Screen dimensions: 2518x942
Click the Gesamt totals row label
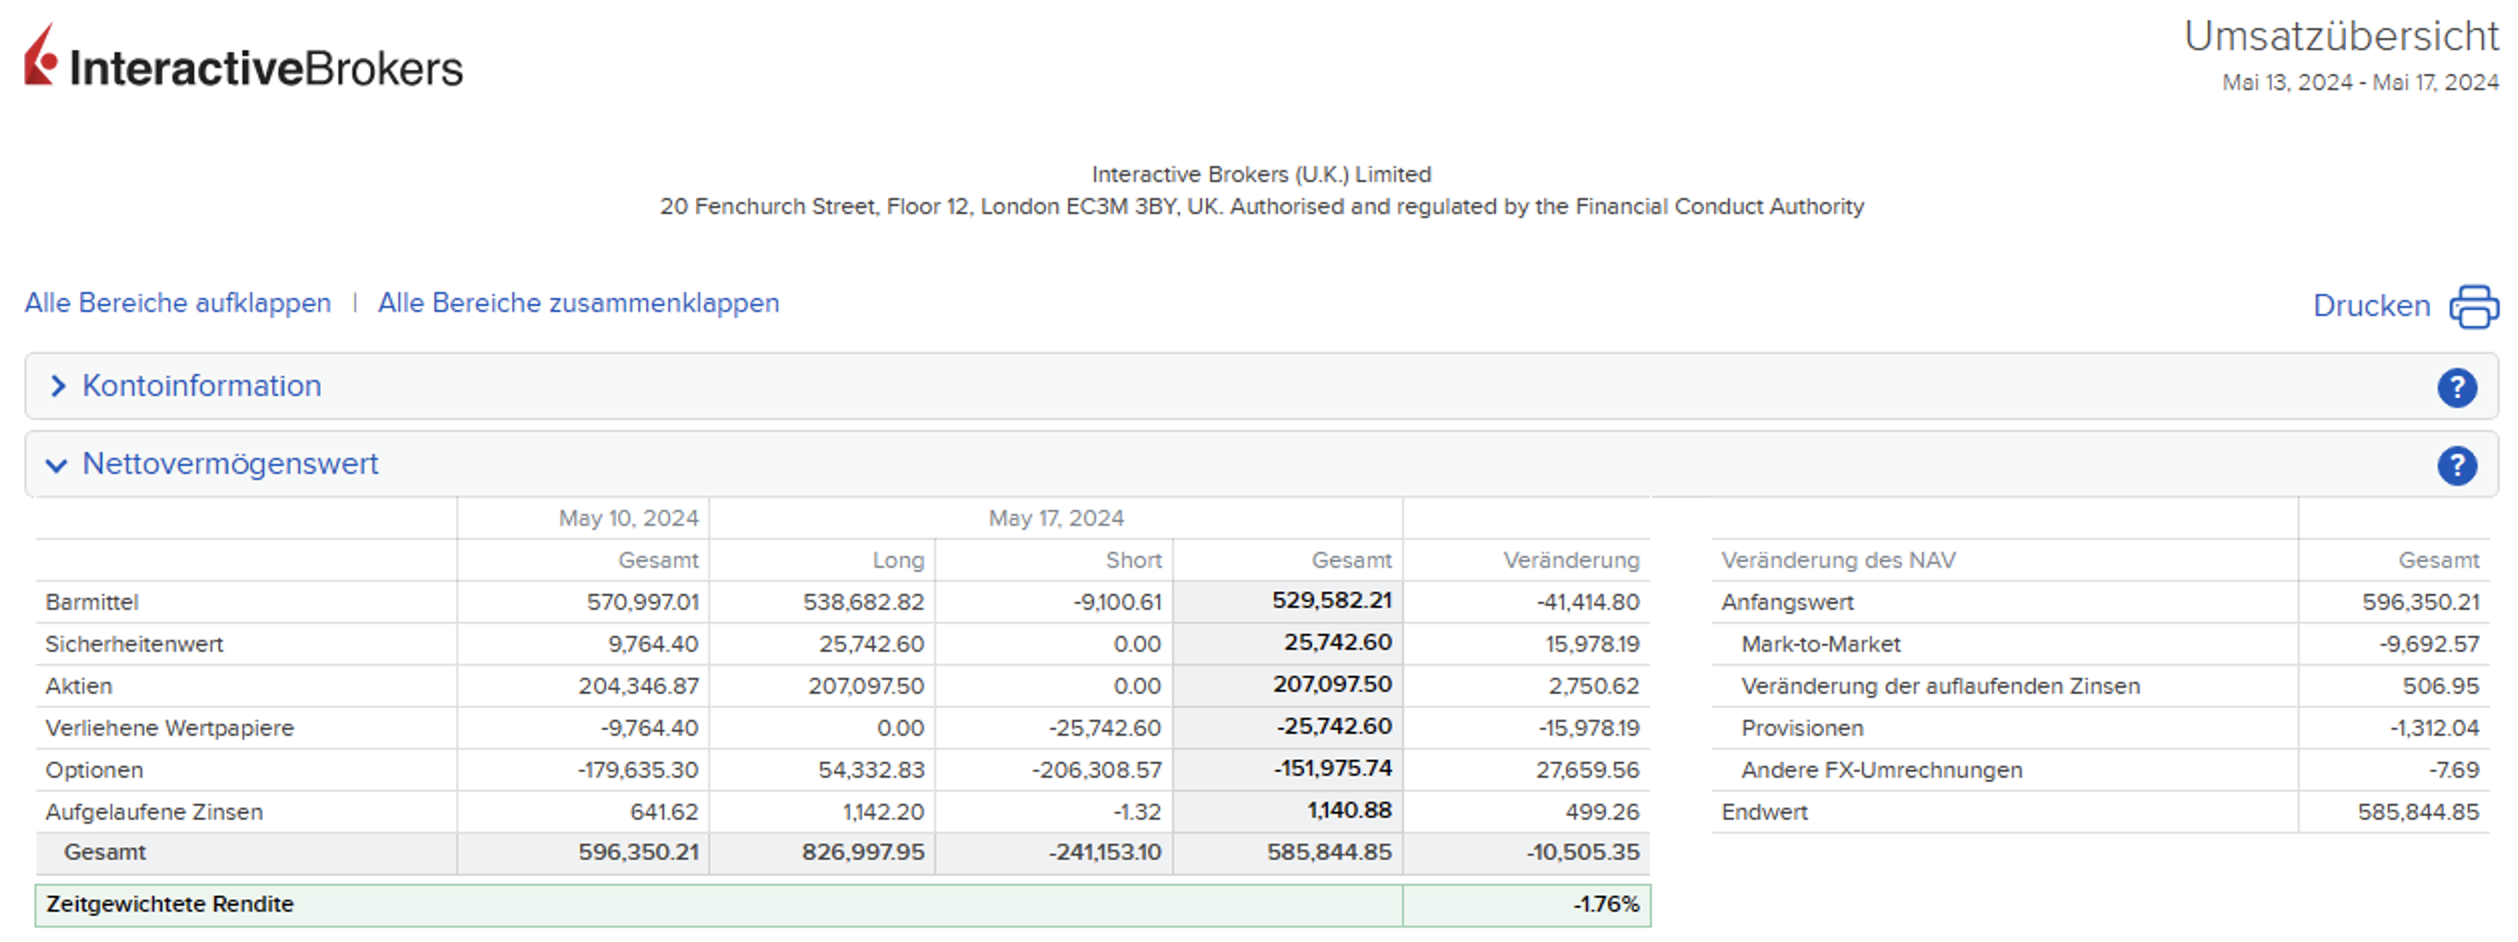click(105, 852)
